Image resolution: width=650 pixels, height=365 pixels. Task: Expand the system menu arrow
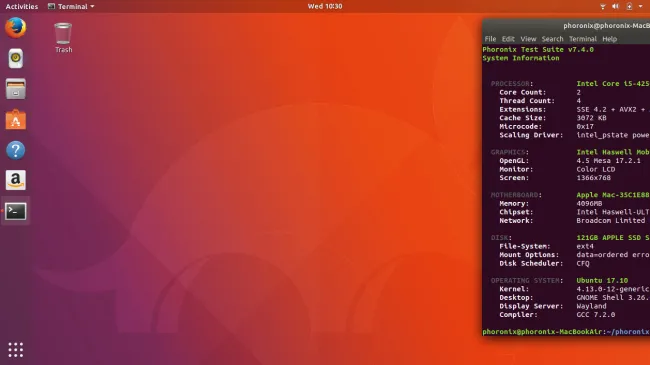tap(640, 6)
